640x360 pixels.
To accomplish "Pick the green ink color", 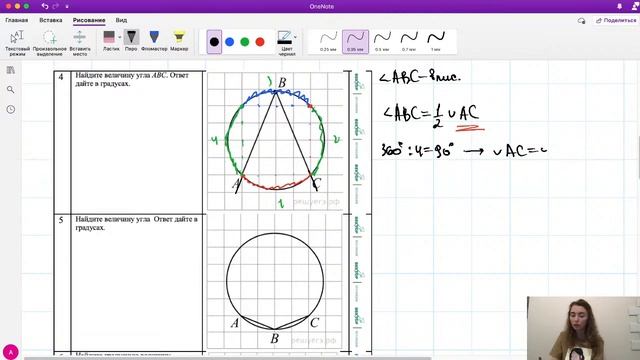I will (245, 42).
